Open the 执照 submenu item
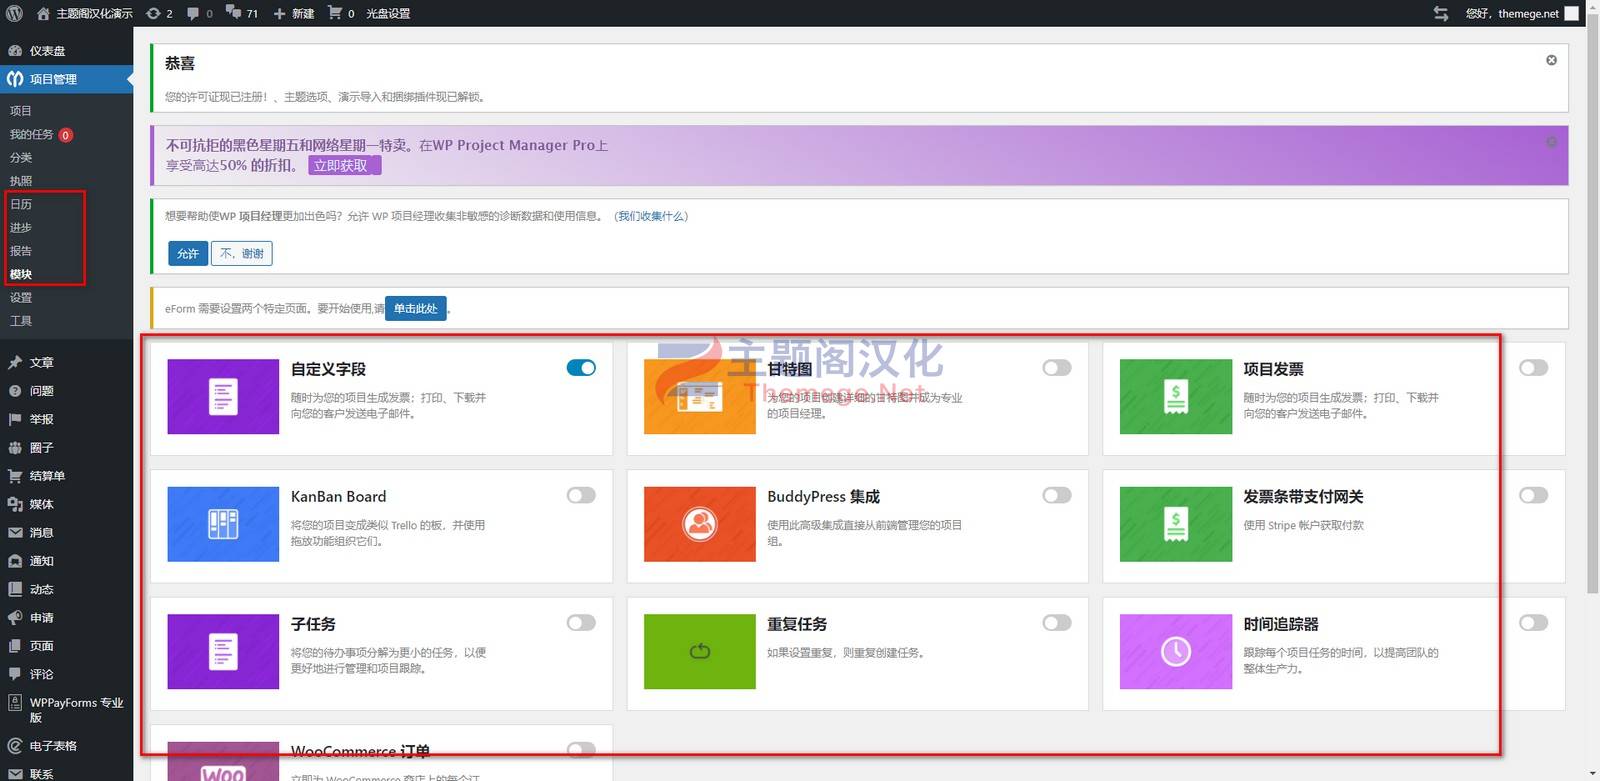 (x=21, y=181)
